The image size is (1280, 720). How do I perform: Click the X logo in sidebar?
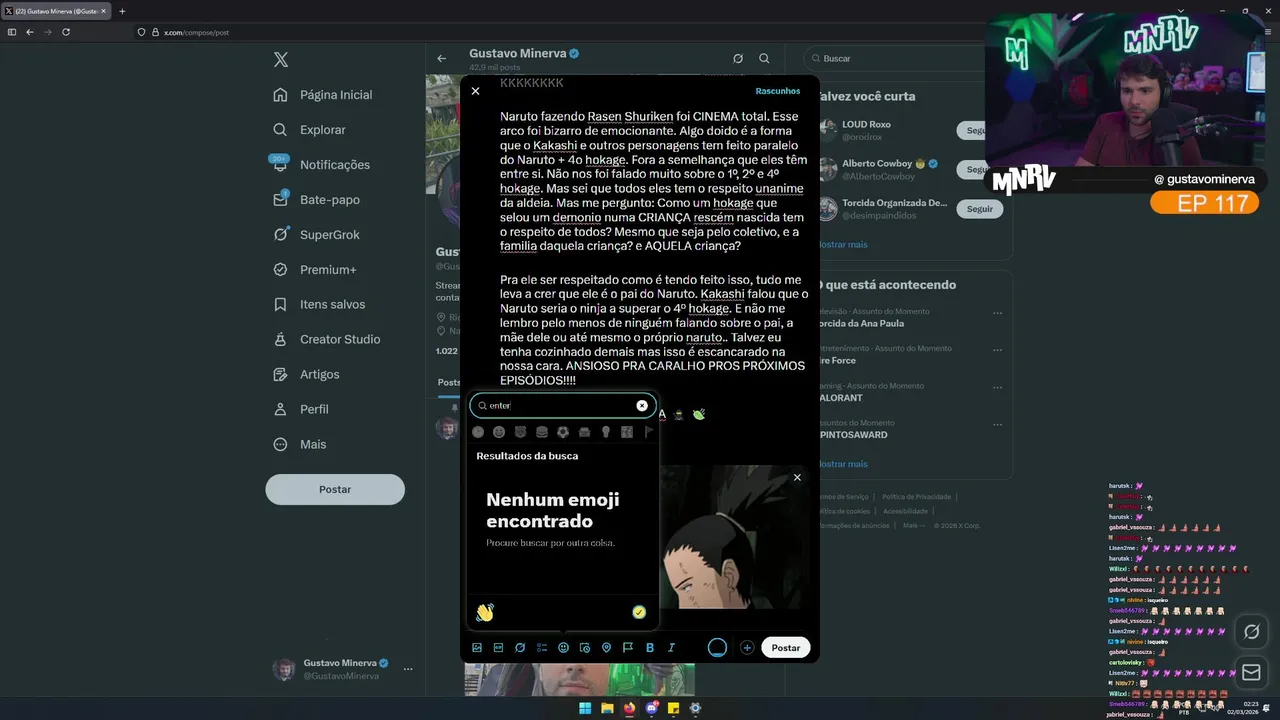tap(281, 60)
